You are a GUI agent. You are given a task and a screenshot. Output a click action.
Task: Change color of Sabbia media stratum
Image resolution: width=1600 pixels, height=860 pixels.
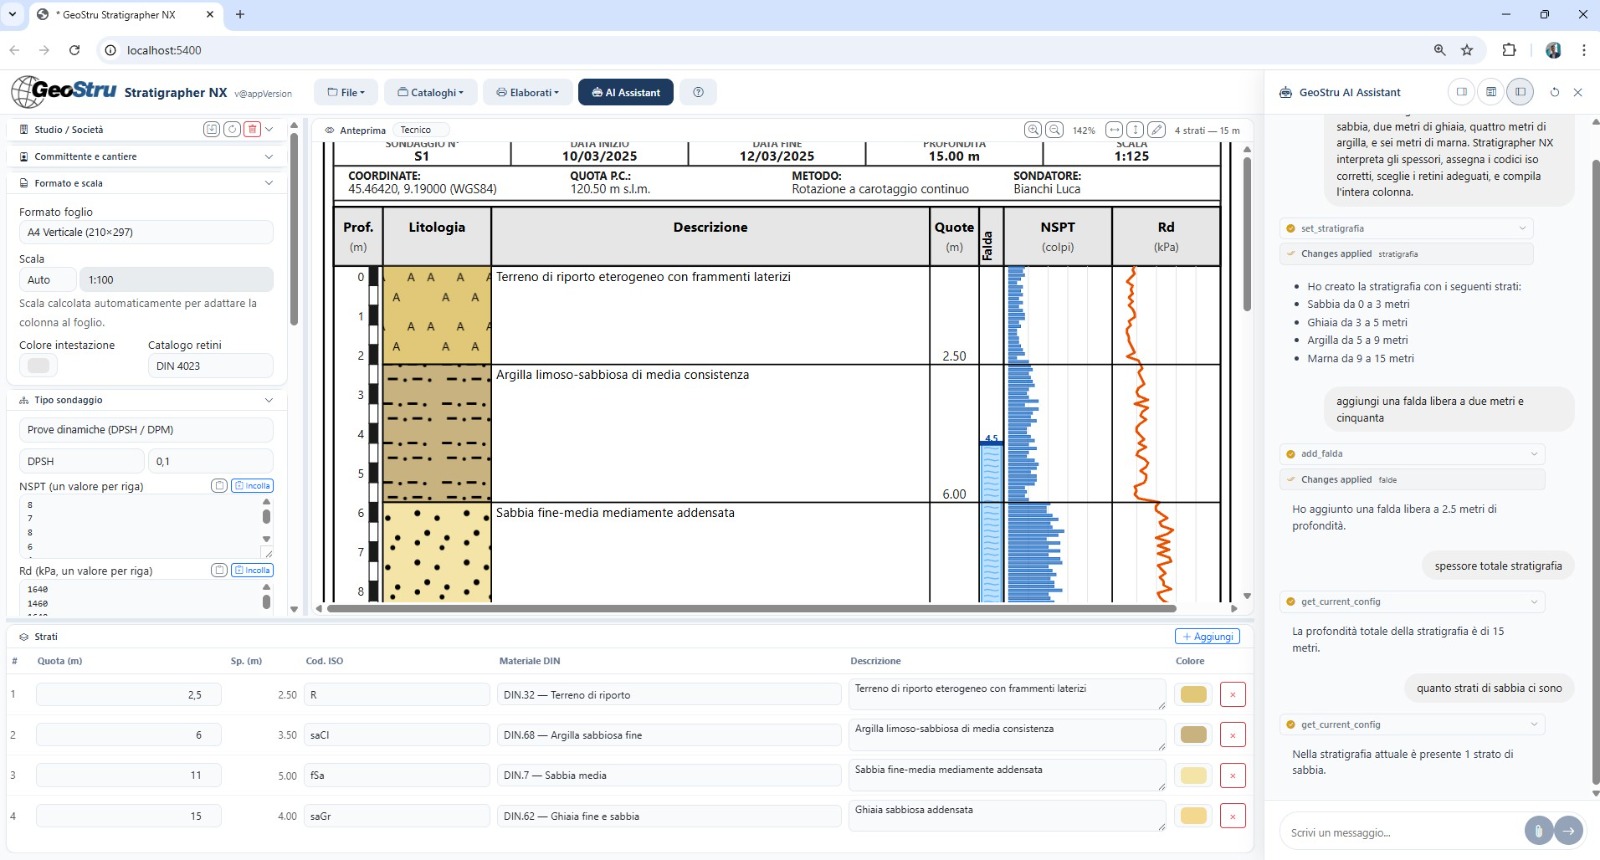tap(1193, 775)
